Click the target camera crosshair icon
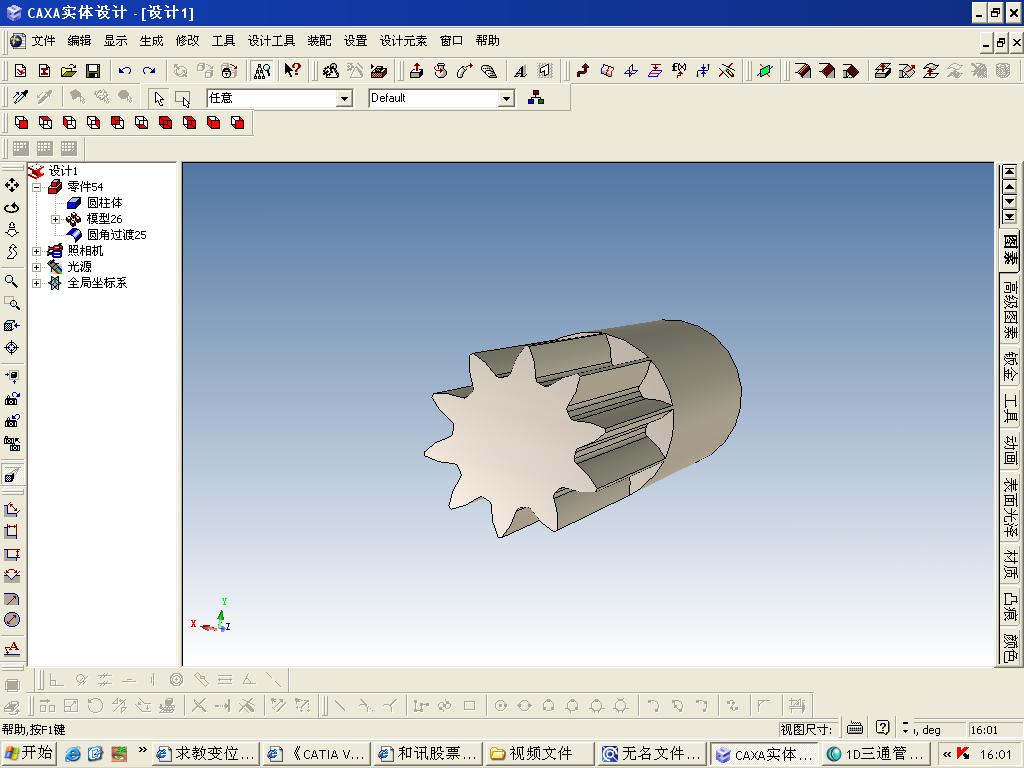The height and width of the screenshot is (768, 1024). [x=12, y=348]
